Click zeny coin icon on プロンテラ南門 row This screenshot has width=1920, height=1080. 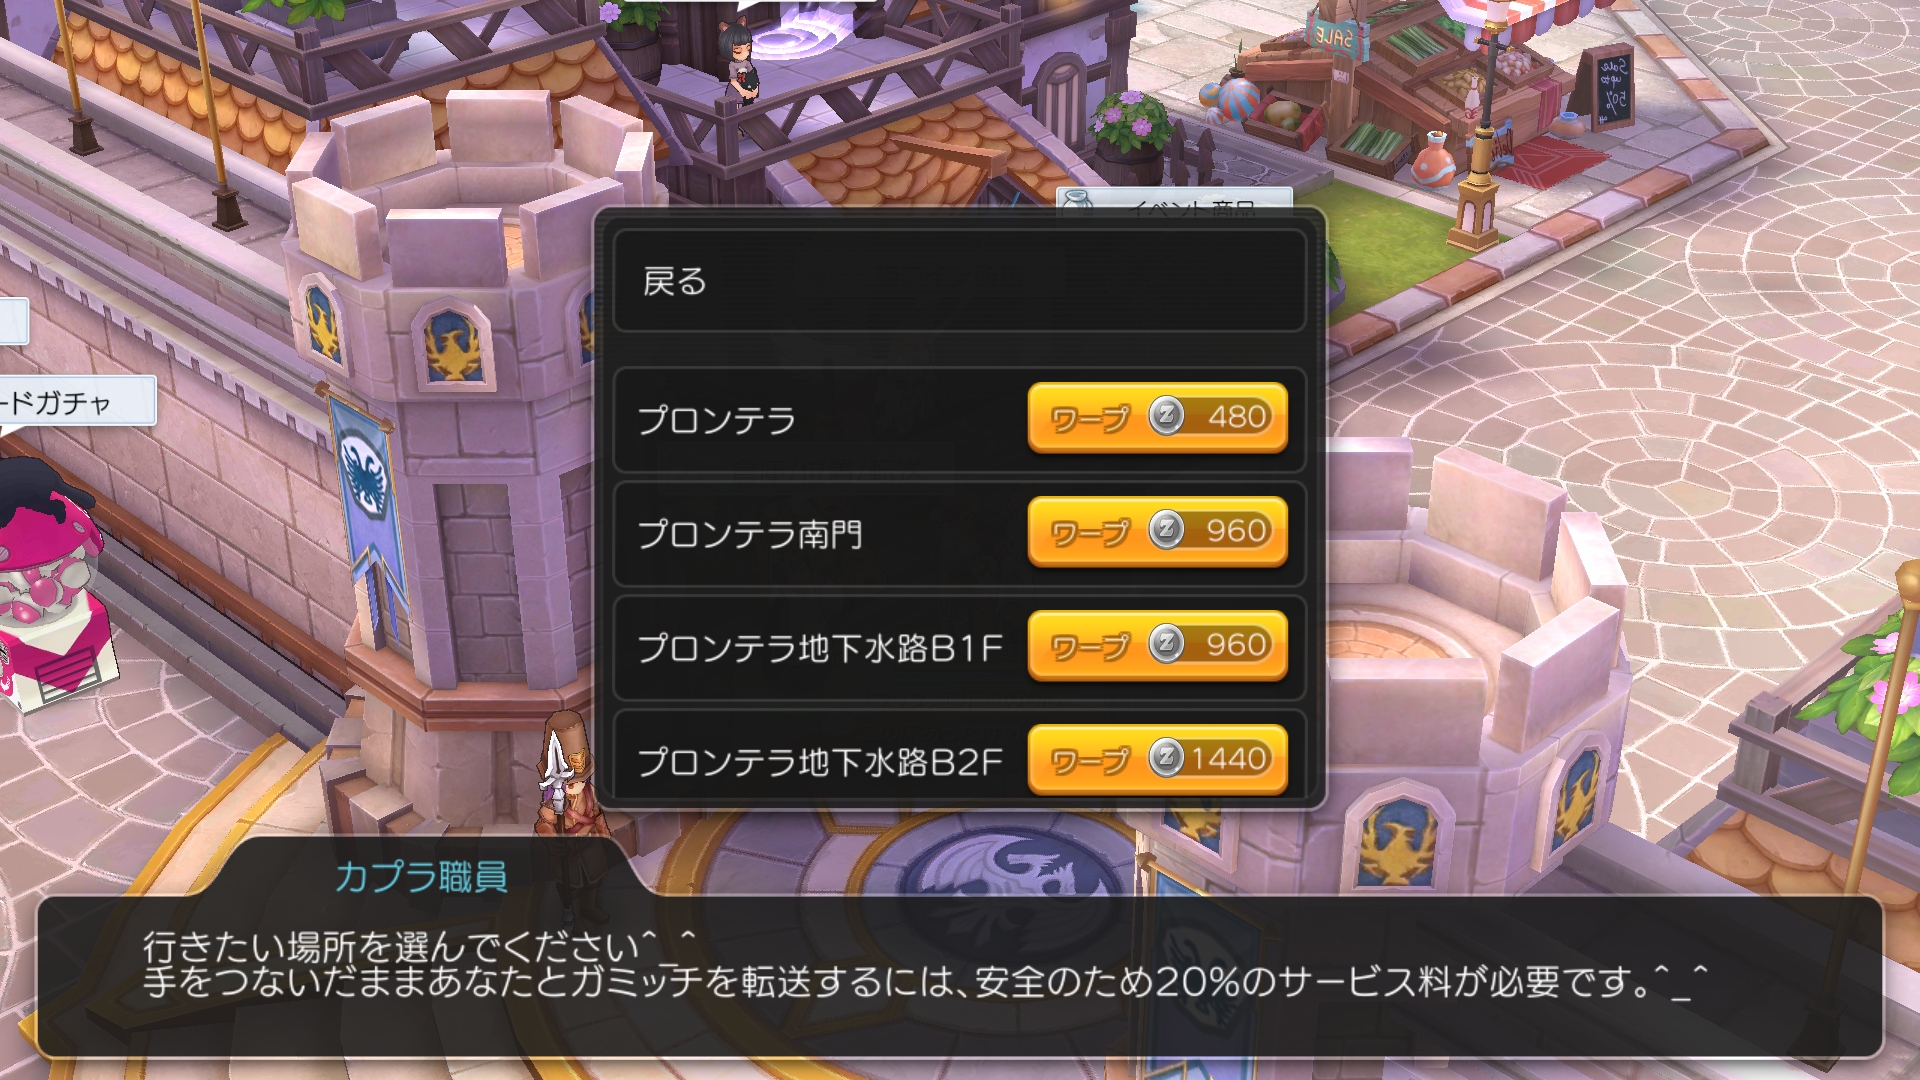(x=1166, y=530)
